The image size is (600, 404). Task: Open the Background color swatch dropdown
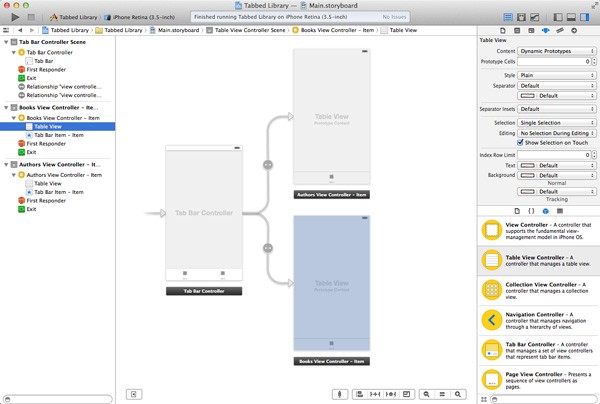[557, 175]
